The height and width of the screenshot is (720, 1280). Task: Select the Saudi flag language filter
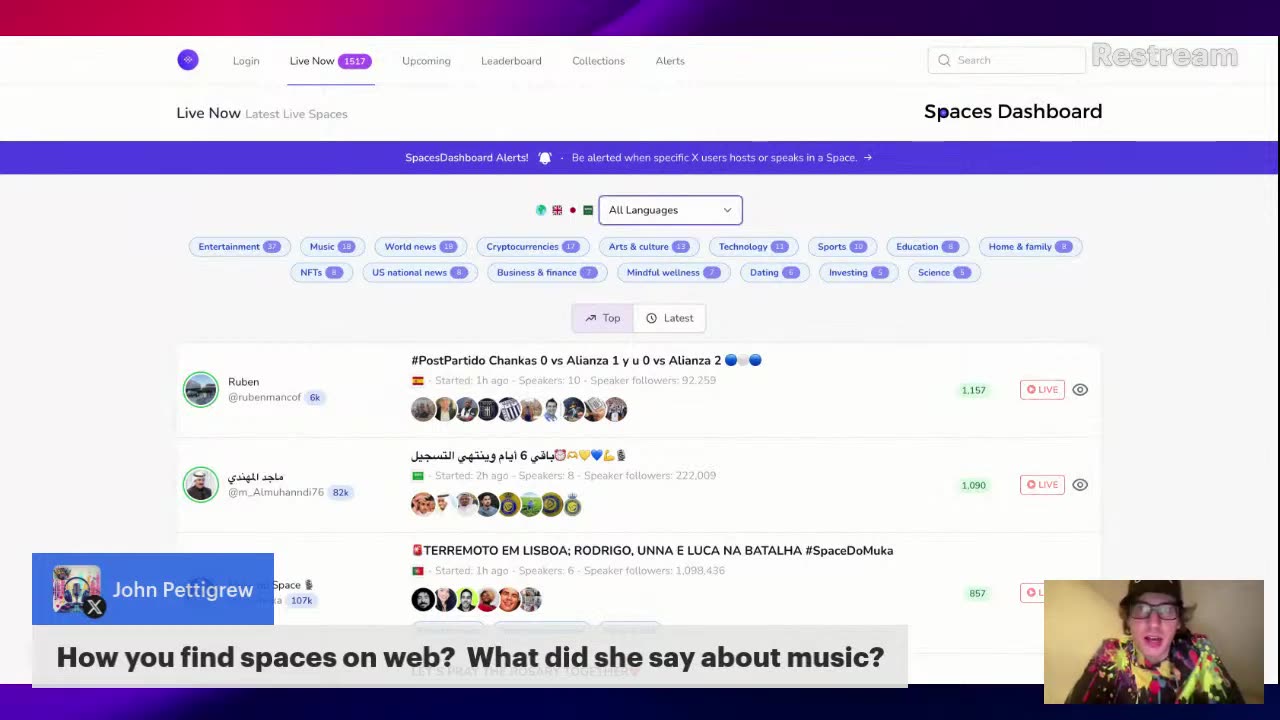point(588,210)
